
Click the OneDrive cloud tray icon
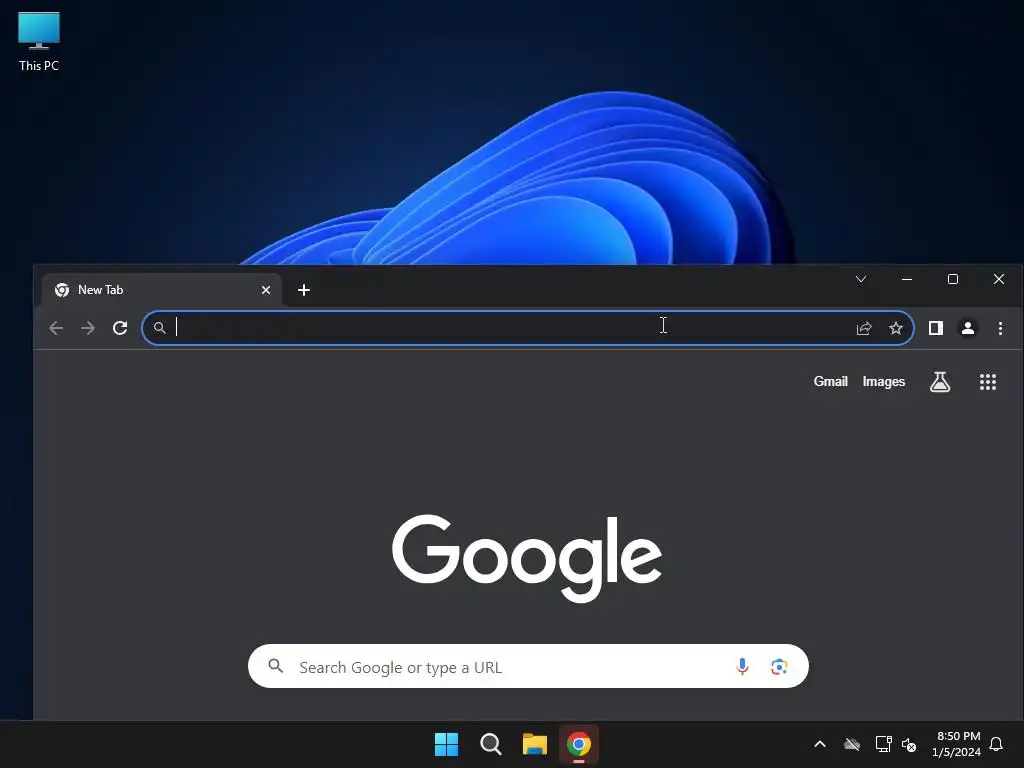(x=852, y=744)
